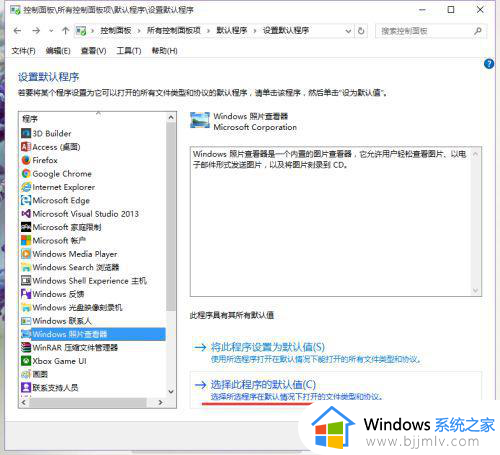Open the 工具(T) menu
Image resolution: width=500 pixels, height=455 pixels.
pos(129,51)
